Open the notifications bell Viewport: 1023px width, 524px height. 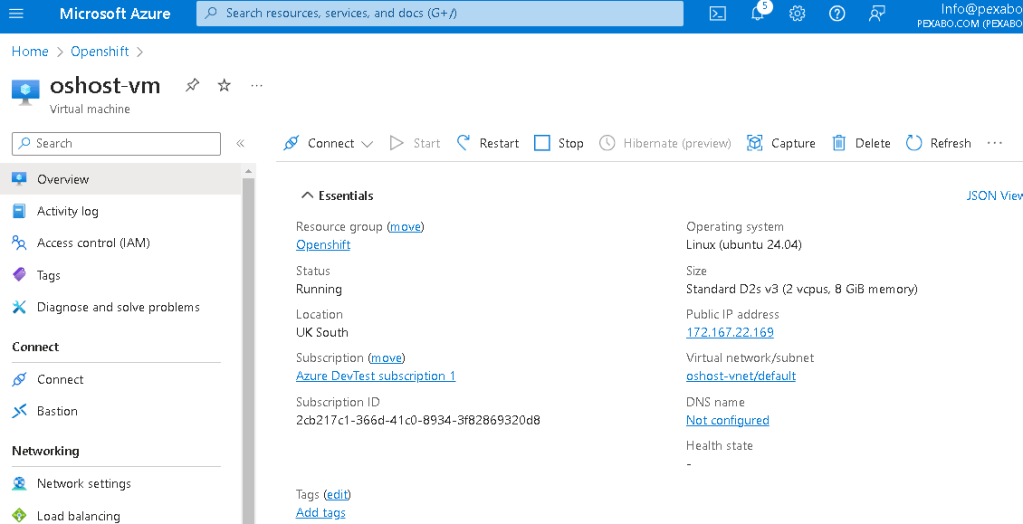[757, 13]
